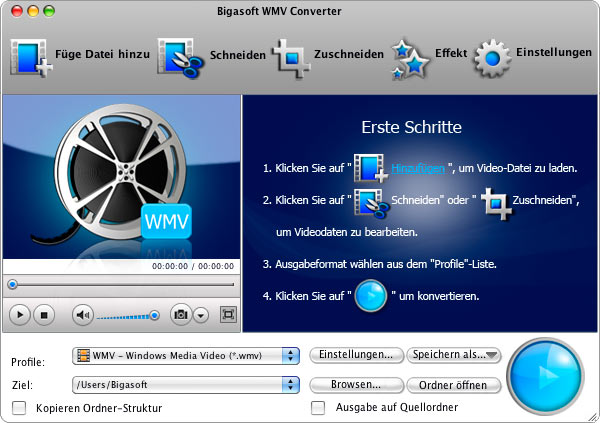
Task: Click the Einstellungen toolbar label
Action: coord(554,52)
